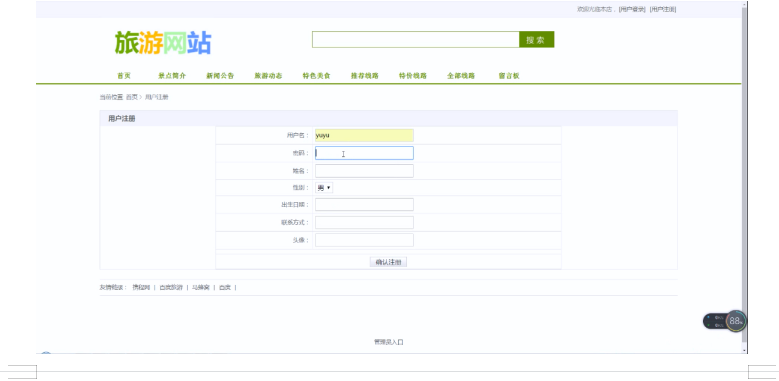Click the 出生日期 birth date field
Viewport: 779px width, 381px height.
coord(364,205)
